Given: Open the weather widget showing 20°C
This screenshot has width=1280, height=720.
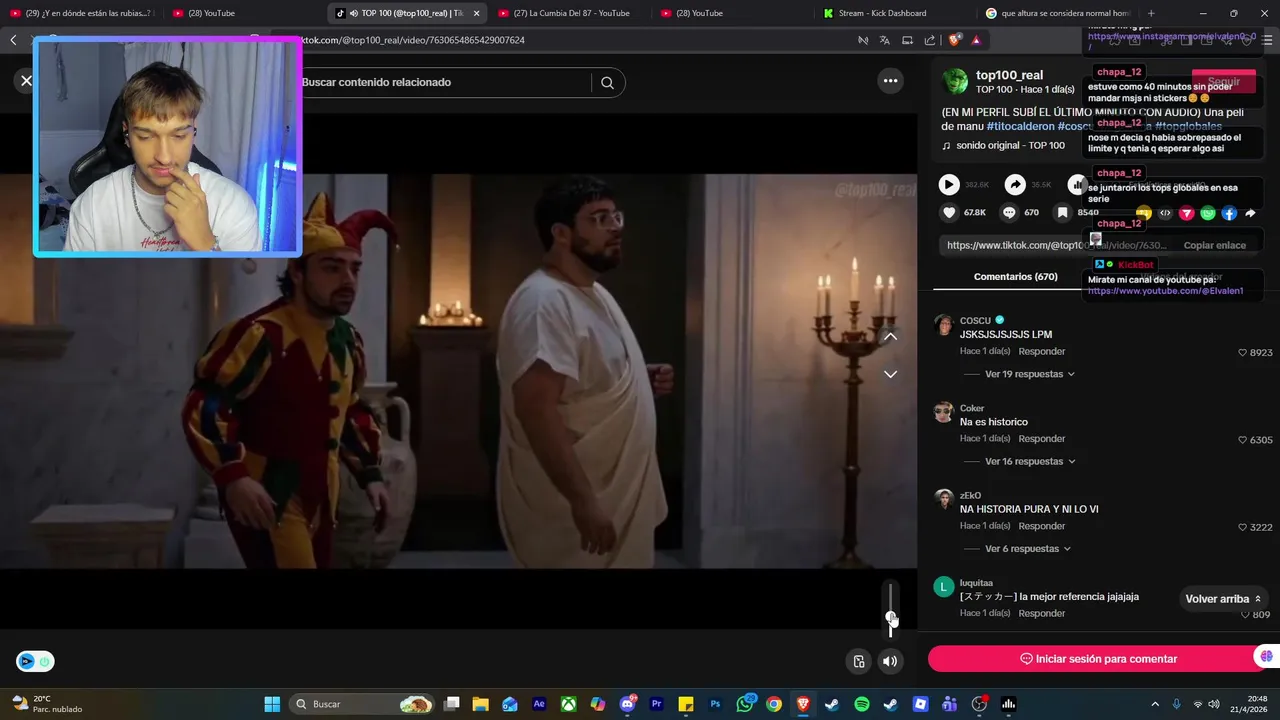Looking at the screenshot, I should (x=45, y=704).
